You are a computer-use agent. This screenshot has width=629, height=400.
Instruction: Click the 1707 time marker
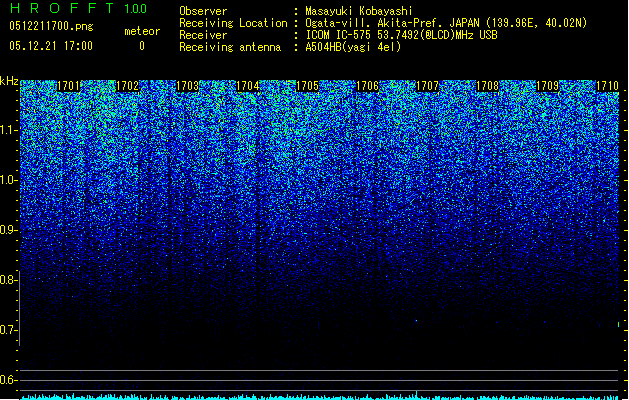click(428, 86)
